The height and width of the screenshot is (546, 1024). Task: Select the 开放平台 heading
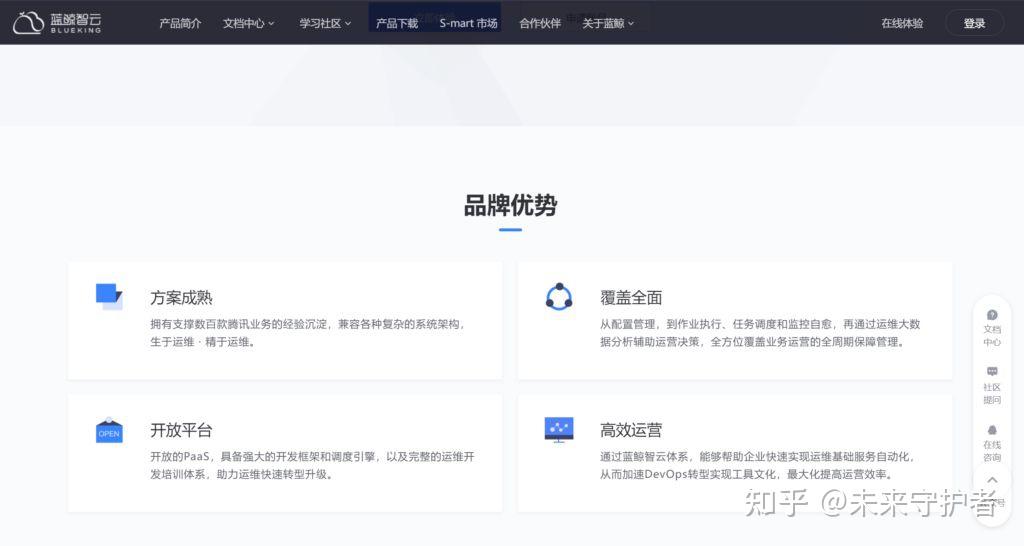tap(181, 430)
